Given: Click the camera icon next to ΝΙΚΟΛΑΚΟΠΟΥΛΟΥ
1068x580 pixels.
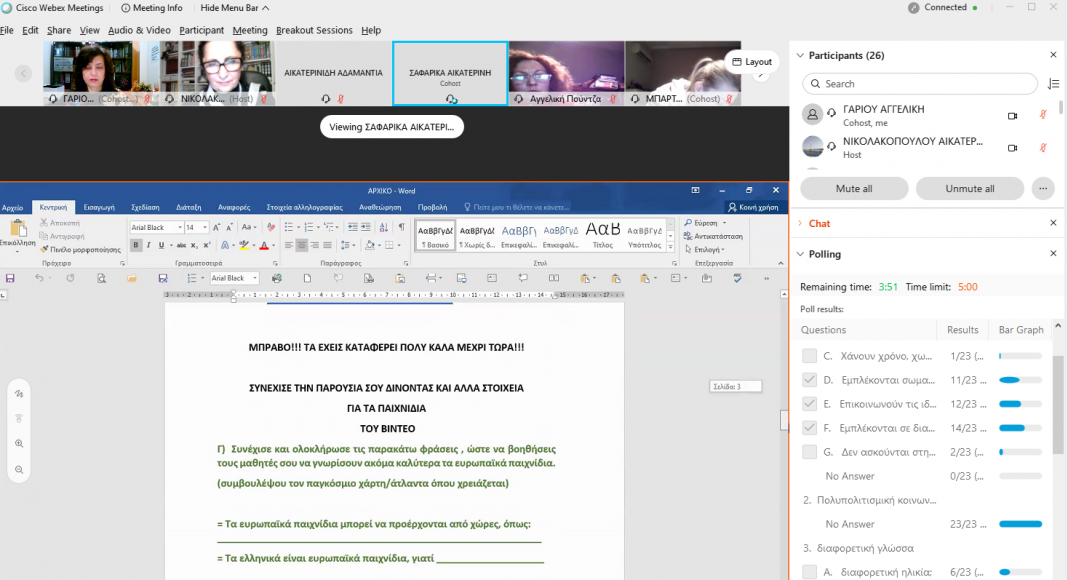Looking at the screenshot, I should pyautogui.click(x=1012, y=148).
